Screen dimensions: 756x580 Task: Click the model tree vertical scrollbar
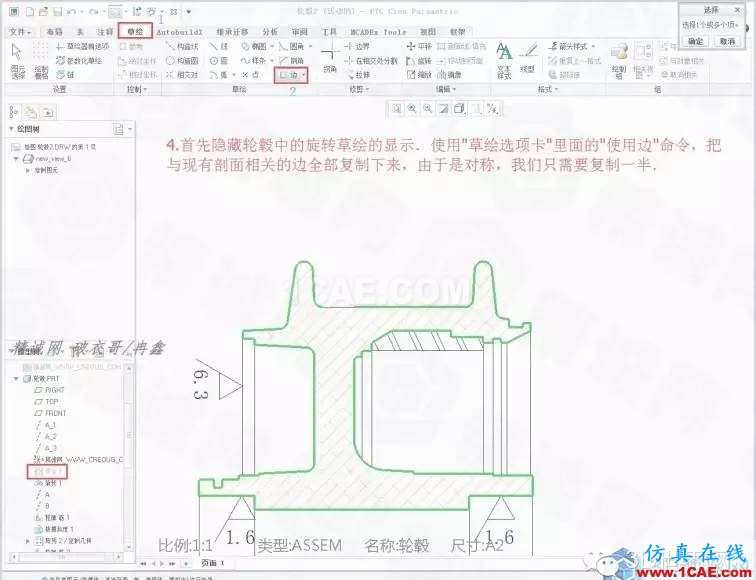pos(129,458)
